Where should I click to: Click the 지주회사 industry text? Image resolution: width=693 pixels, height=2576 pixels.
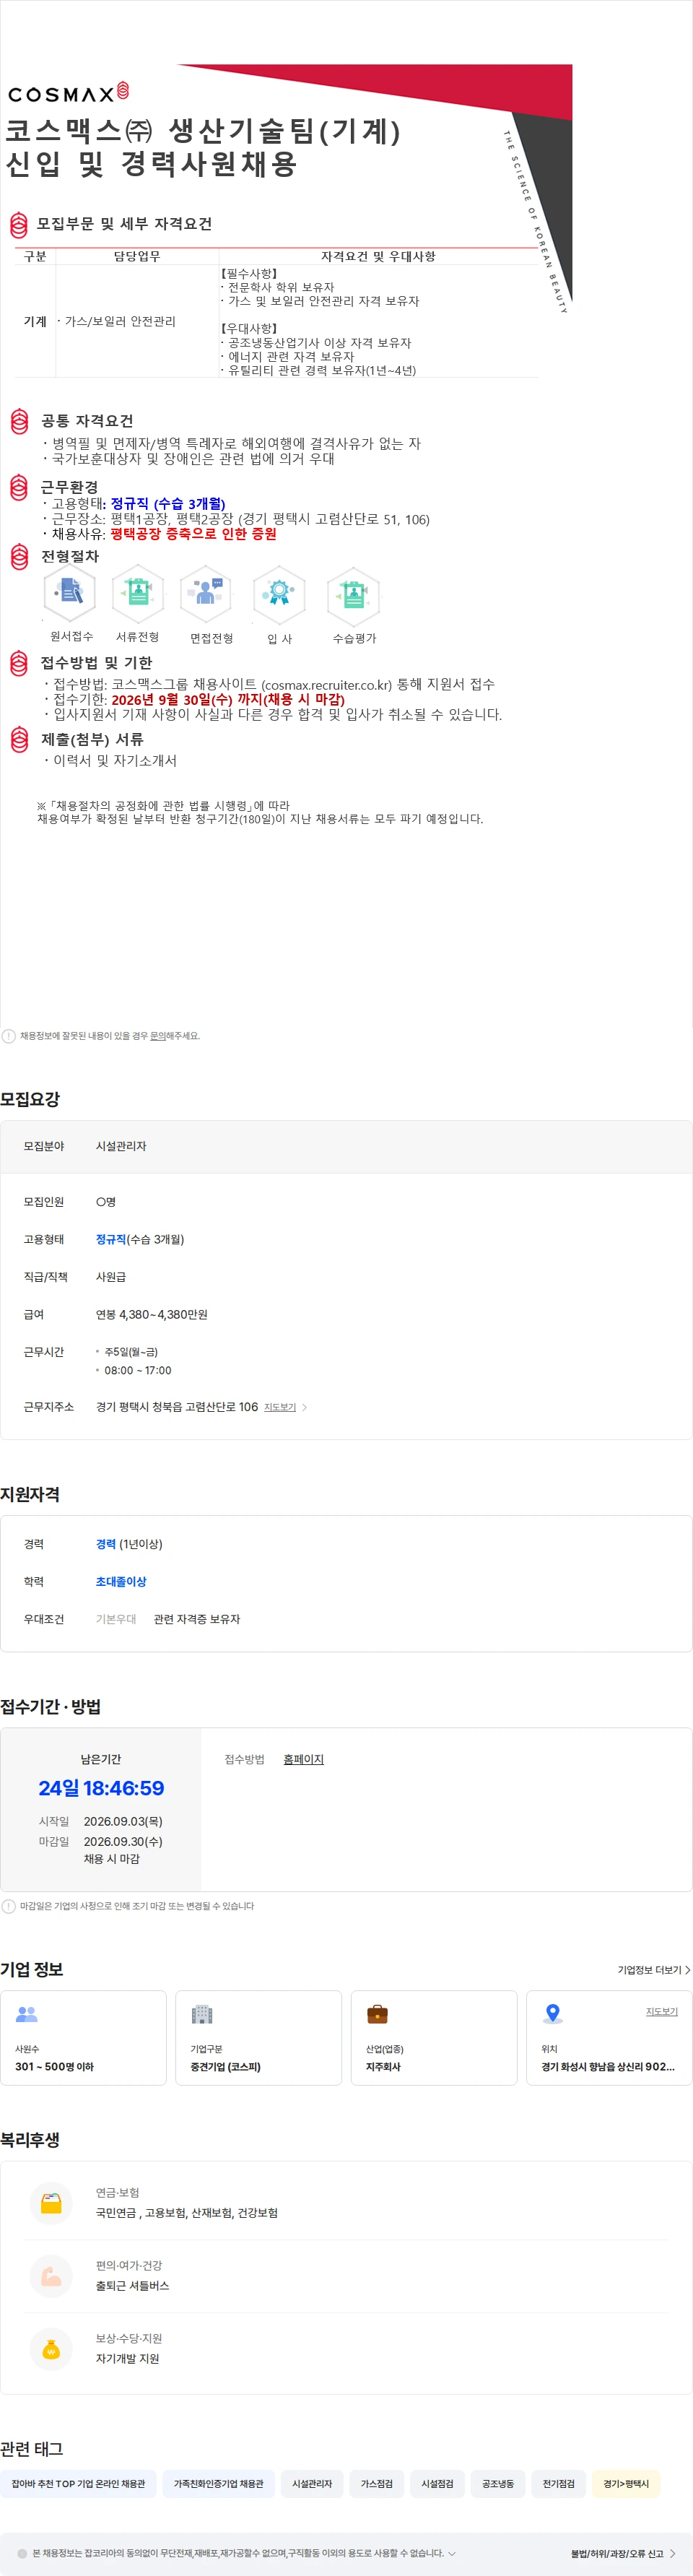tap(383, 2067)
